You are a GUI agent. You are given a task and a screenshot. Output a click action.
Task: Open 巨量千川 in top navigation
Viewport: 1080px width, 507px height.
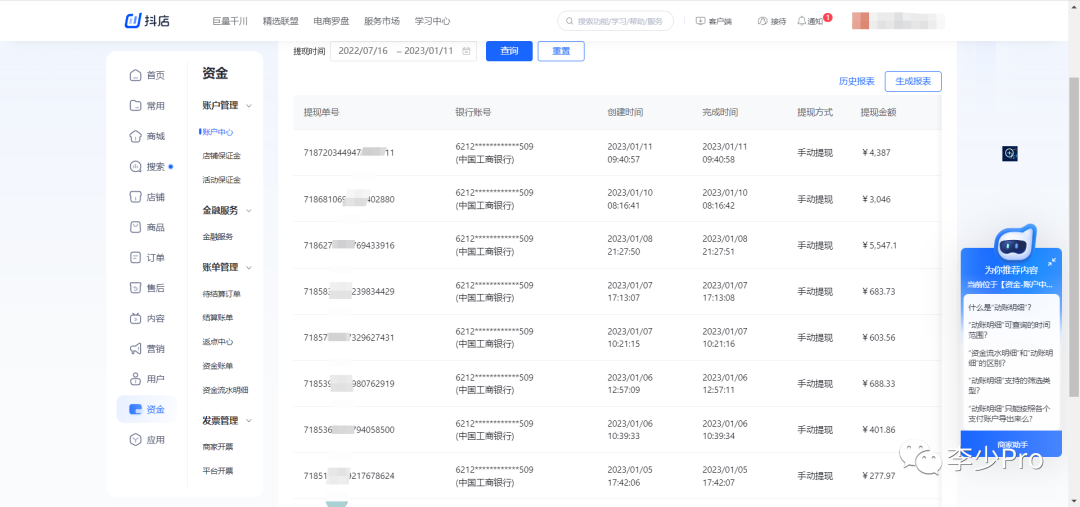coord(230,21)
